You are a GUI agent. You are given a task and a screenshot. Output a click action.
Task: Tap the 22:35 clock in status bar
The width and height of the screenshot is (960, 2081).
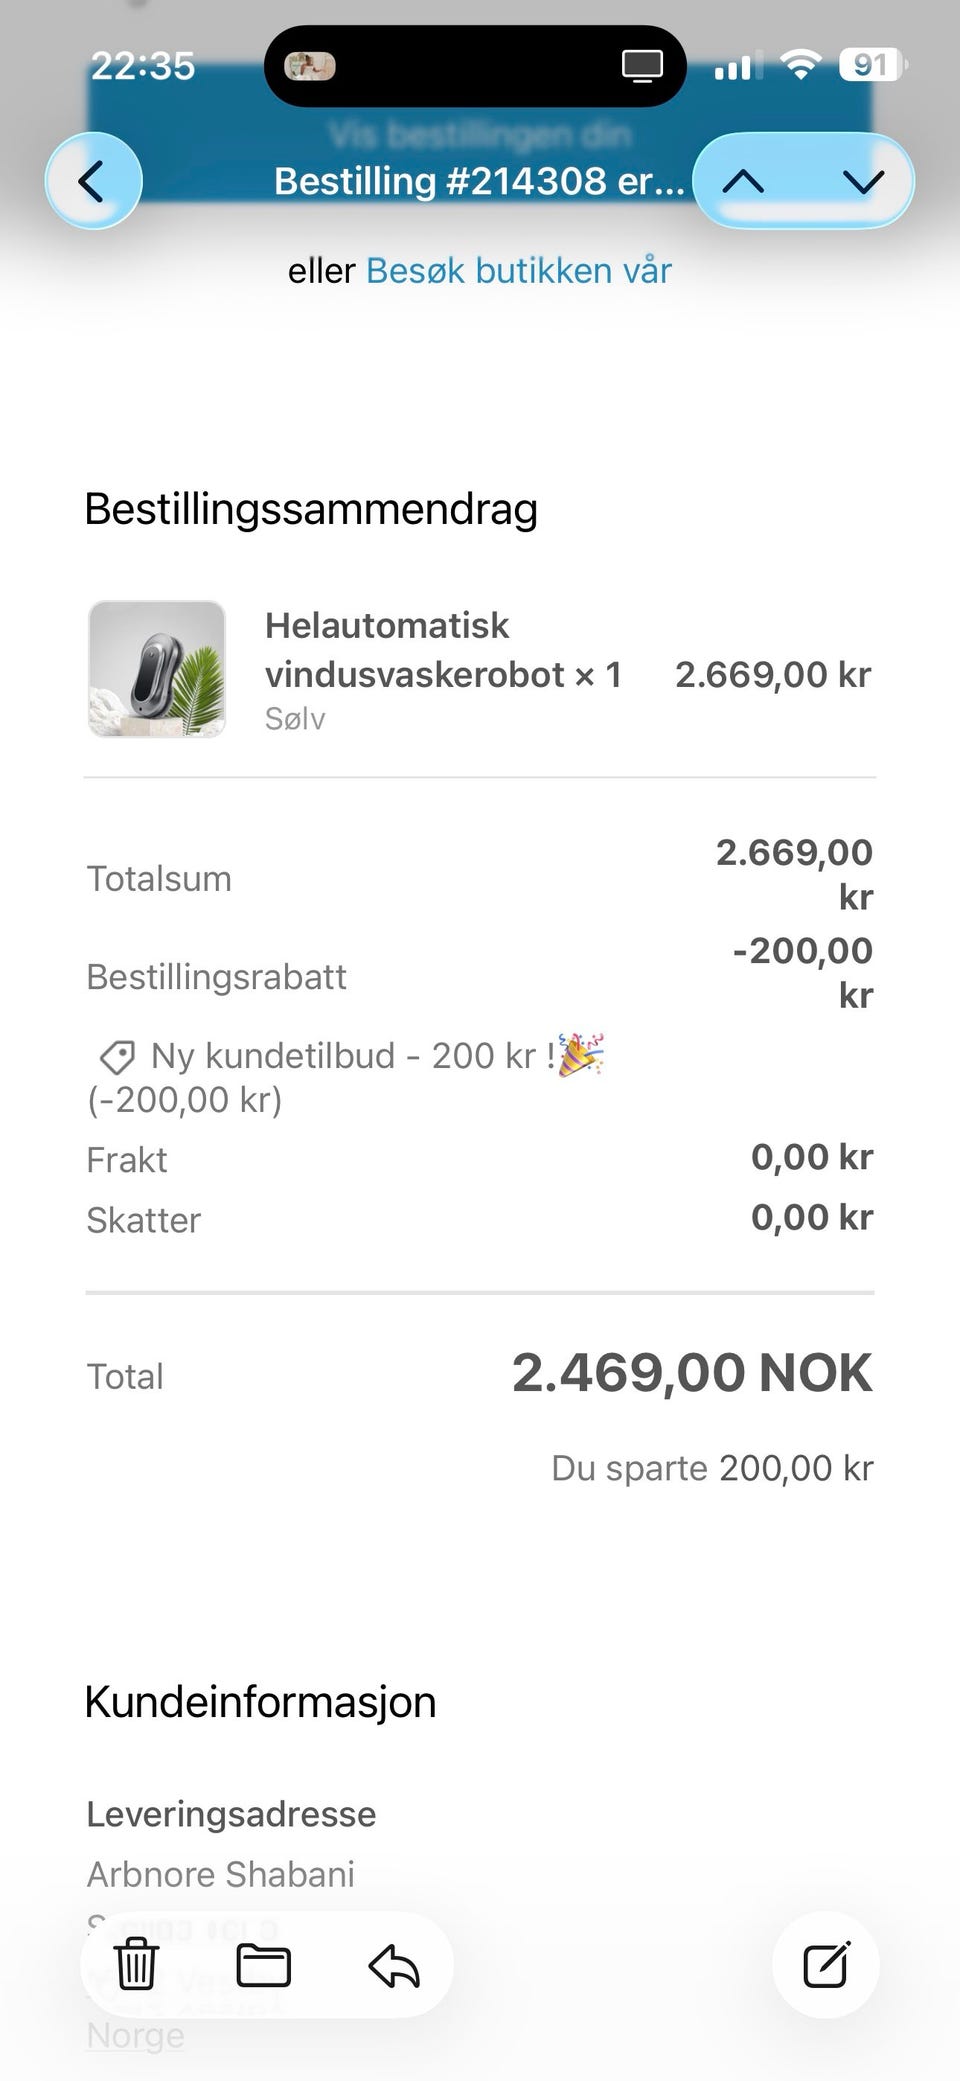coord(143,66)
